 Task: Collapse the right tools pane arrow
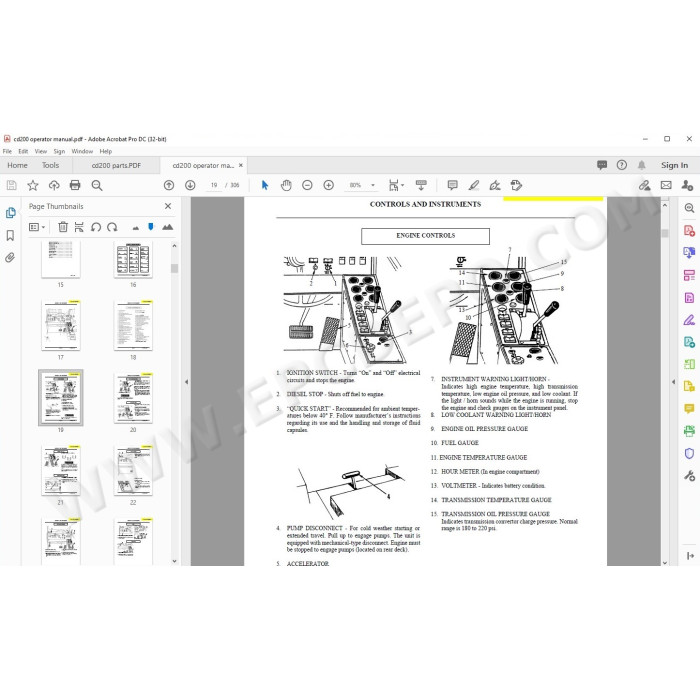click(673, 382)
